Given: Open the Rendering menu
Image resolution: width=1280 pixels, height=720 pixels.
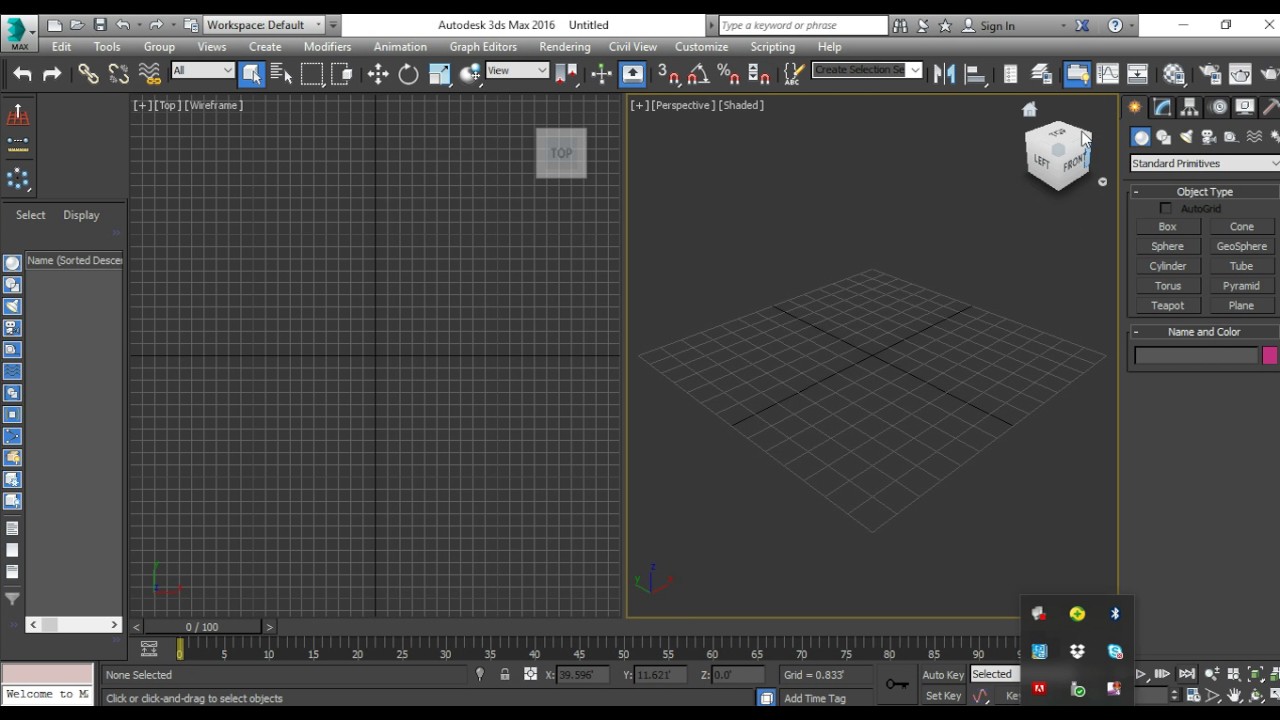Looking at the screenshot, I should coord(564,47).
